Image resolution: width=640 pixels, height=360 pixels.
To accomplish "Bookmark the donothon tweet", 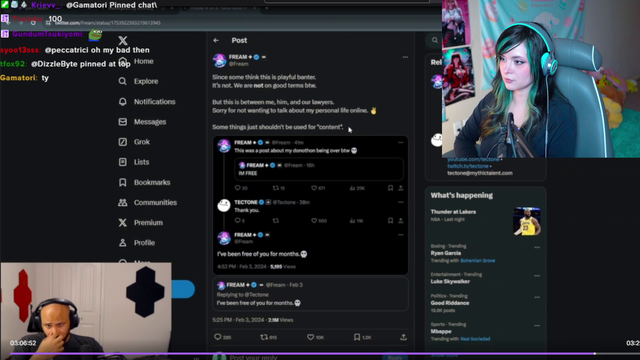I will (390, 188).
